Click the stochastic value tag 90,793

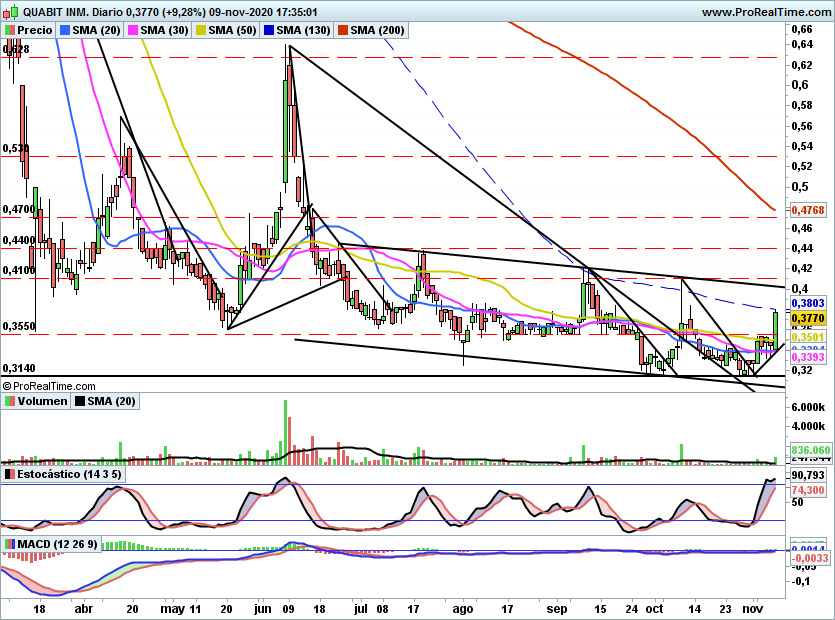point(808,475)
